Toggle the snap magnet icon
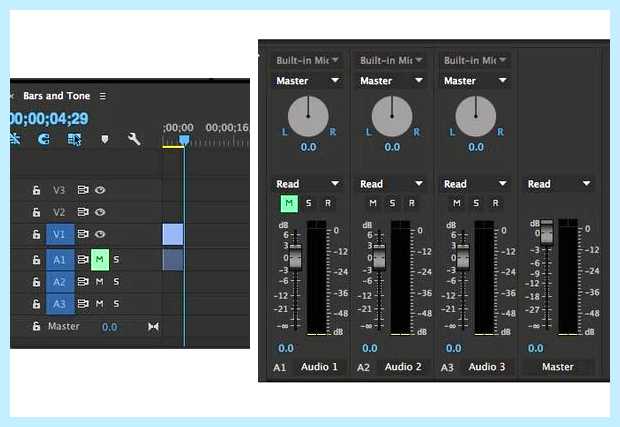 [43, 139]
